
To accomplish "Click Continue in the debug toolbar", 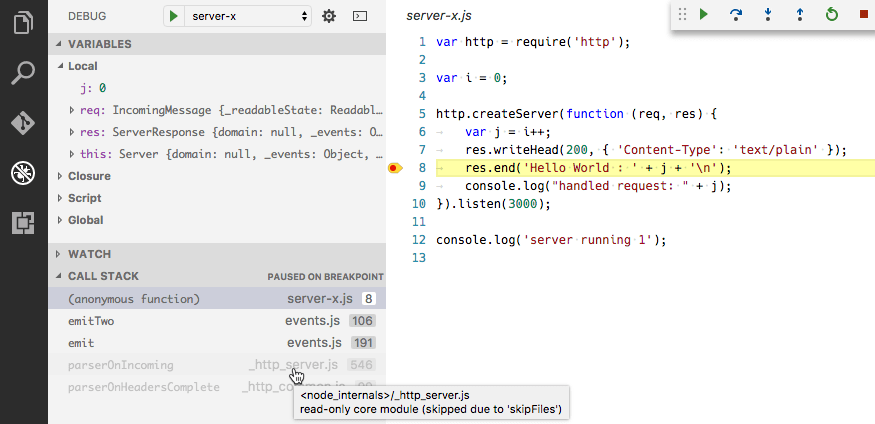I will click(x=704, y=15).
